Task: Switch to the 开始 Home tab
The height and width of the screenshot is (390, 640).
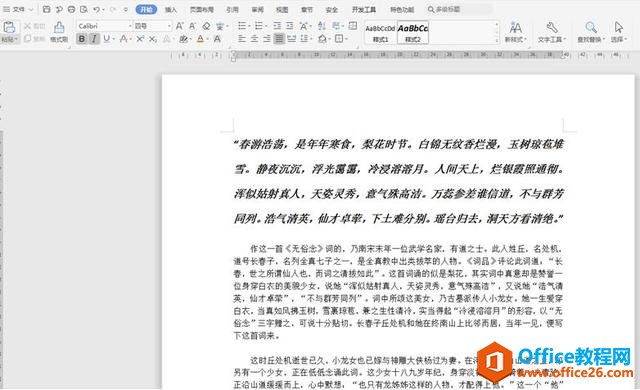Action: pyautogui.click(x=146, y=9)
